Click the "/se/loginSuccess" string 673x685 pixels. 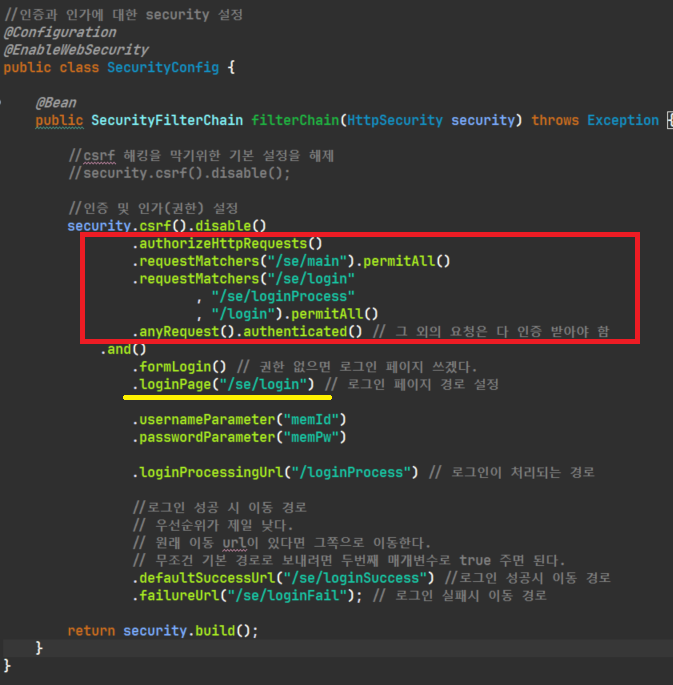point(355,578)
